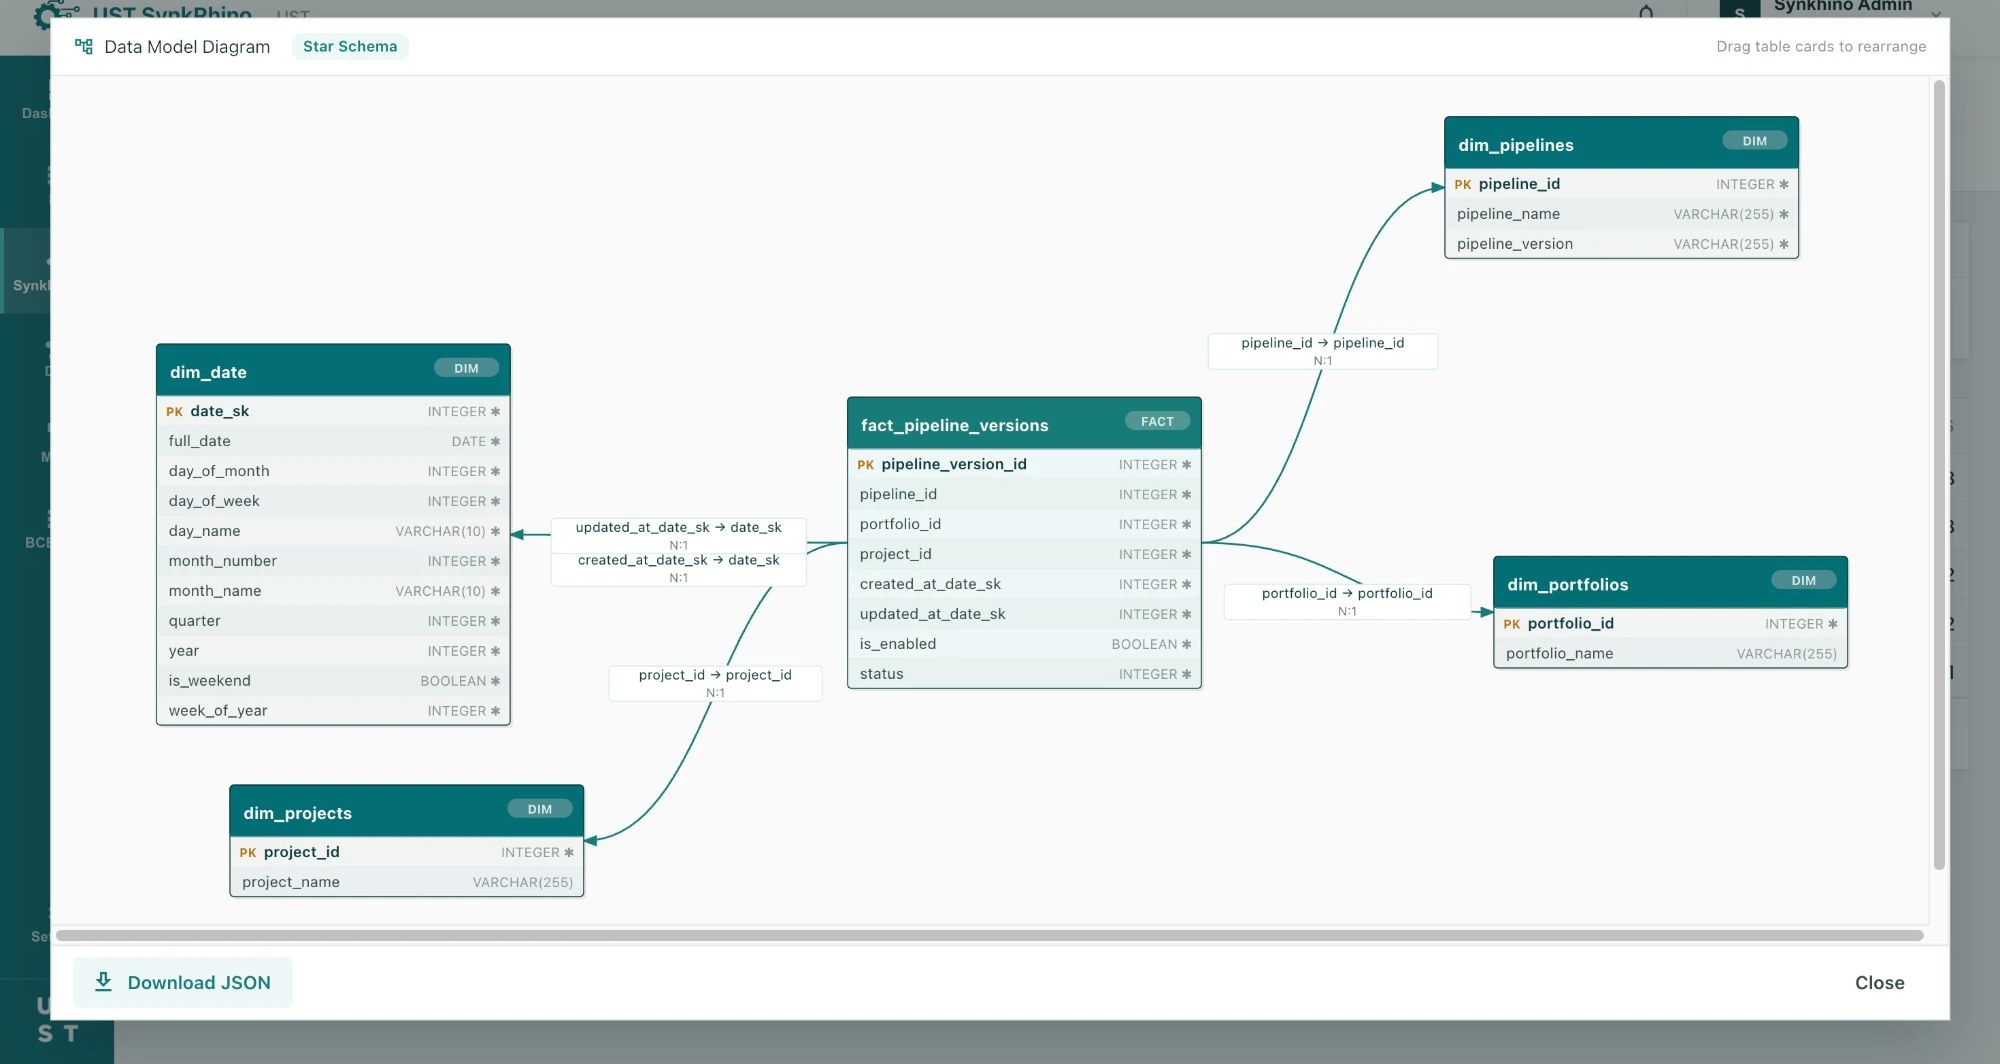Image resolution: width=2000 pixels, height=1064 pixels.
Task: Click the DIM badge on dim_portfolios
Action: click(x=1803, y=580)
